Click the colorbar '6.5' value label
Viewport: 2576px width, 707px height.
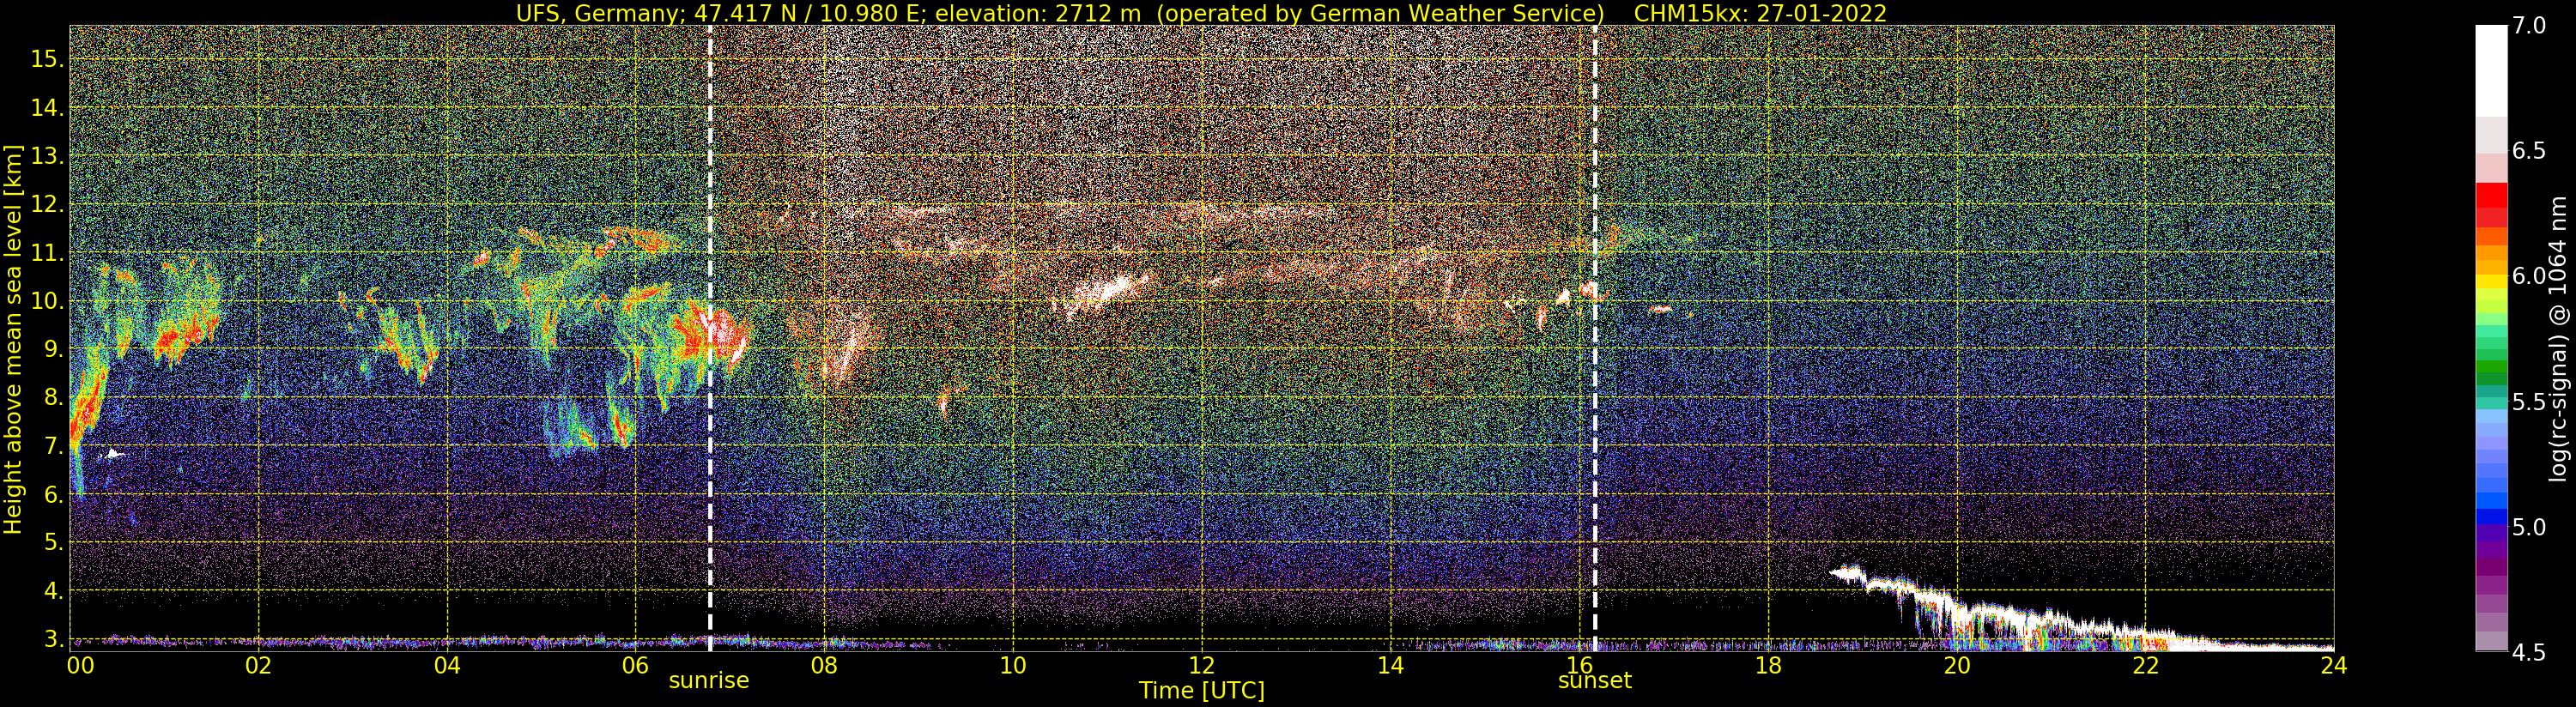[x=2529, y=151]
